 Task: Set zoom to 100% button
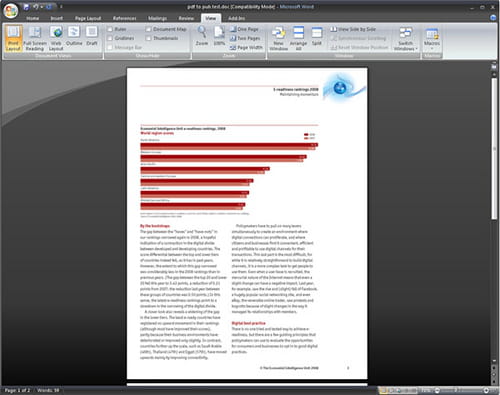219,36
